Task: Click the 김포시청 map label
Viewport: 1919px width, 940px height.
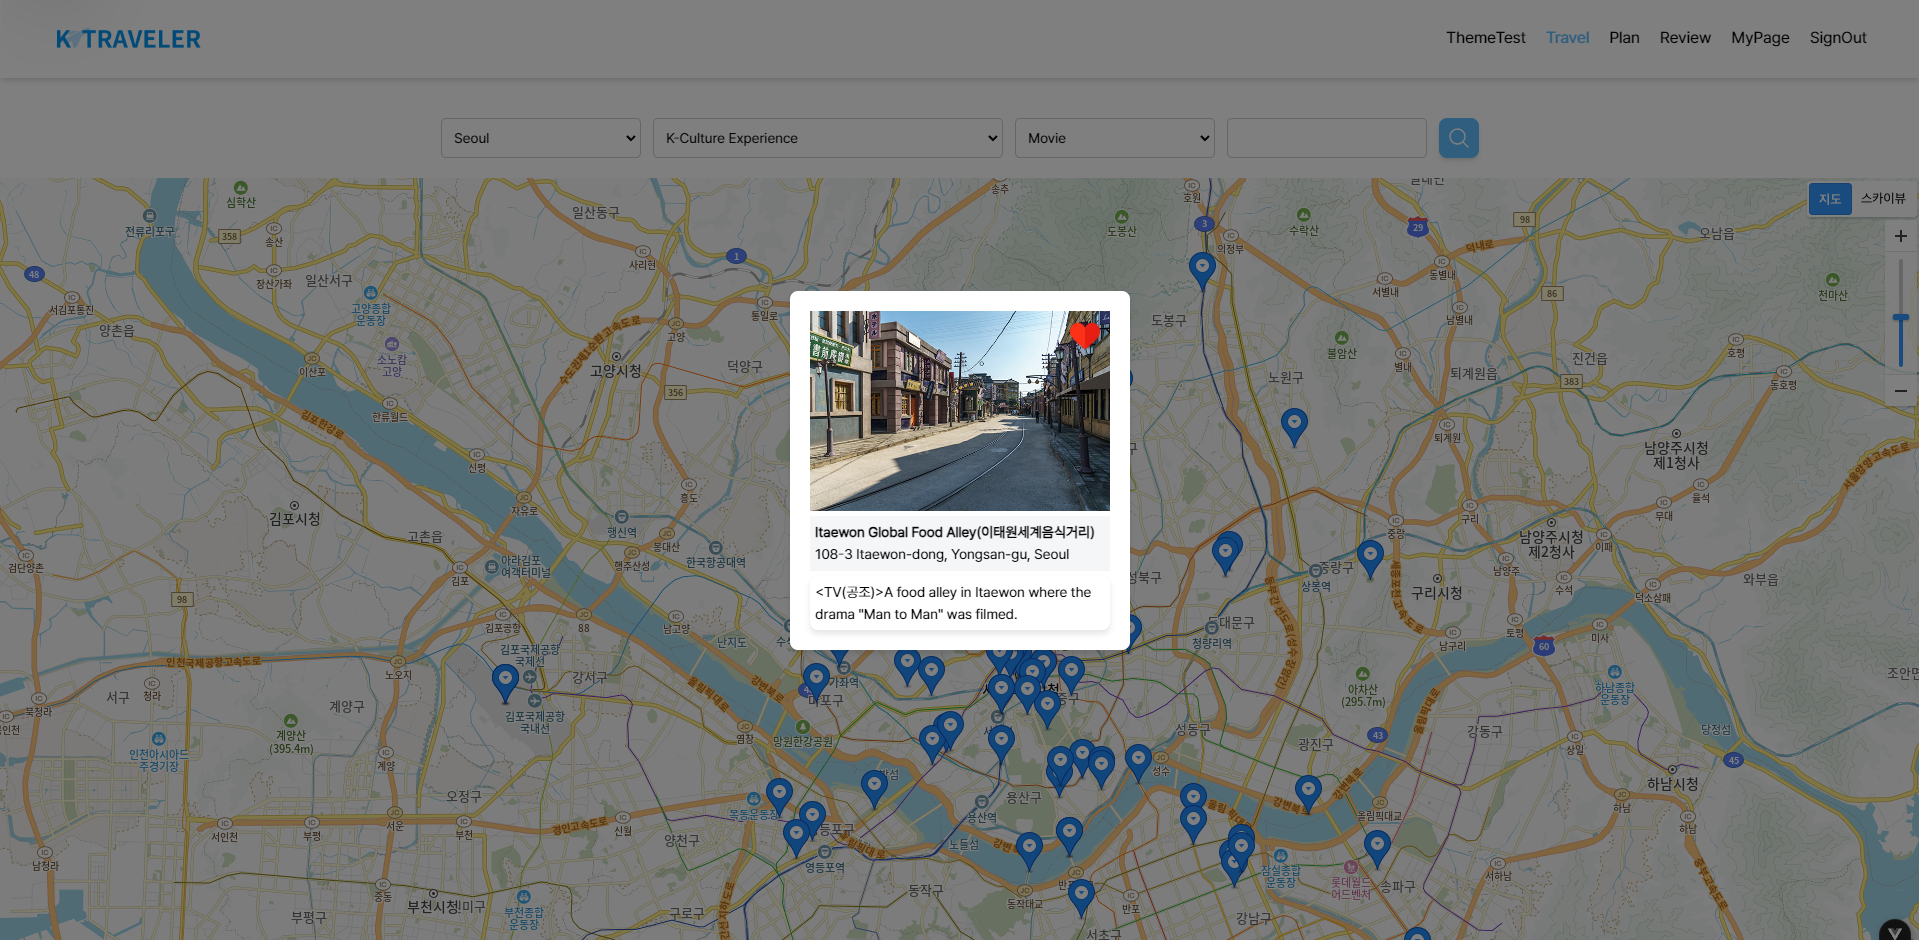Action: 295,519
